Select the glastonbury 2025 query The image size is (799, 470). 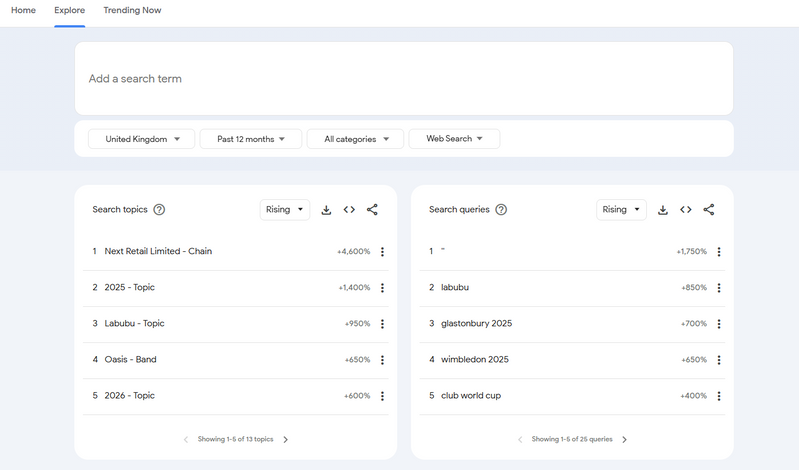(x=476, y=324)
